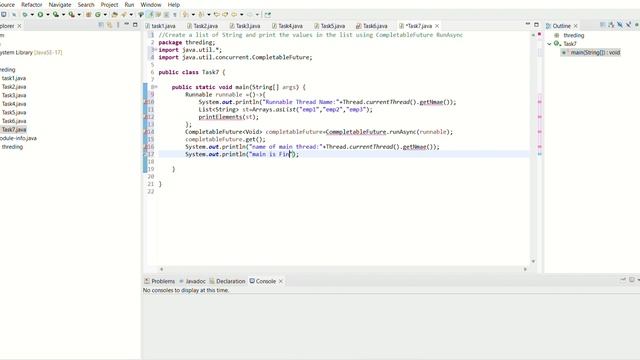Open the Coverage button dropdown arrow
640x360 pixels.
point(63,15)
